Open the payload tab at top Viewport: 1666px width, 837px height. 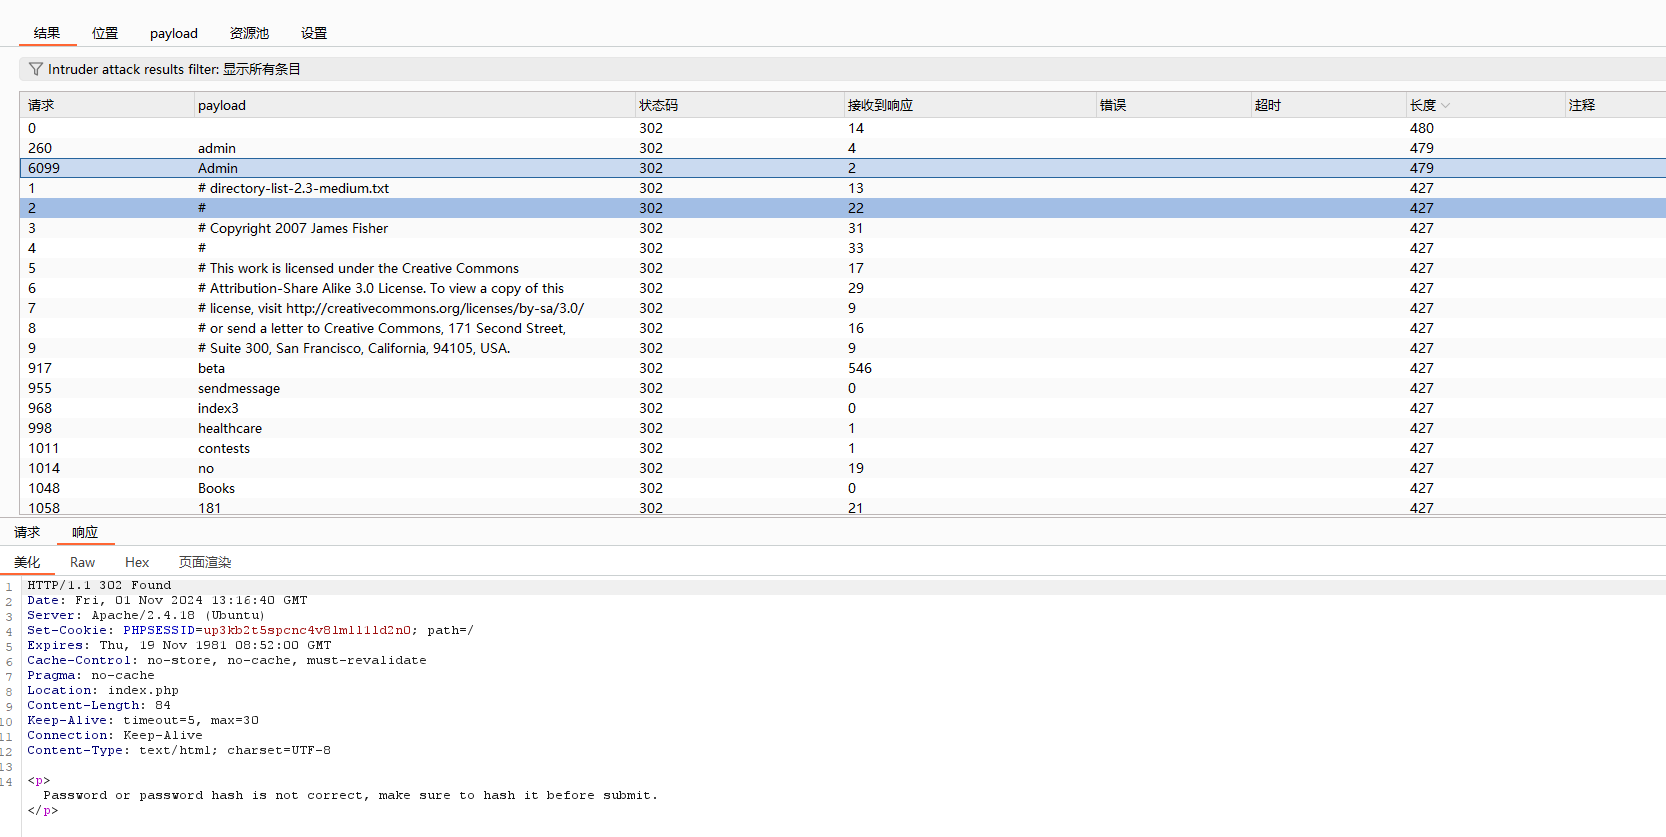coord(174,33)
